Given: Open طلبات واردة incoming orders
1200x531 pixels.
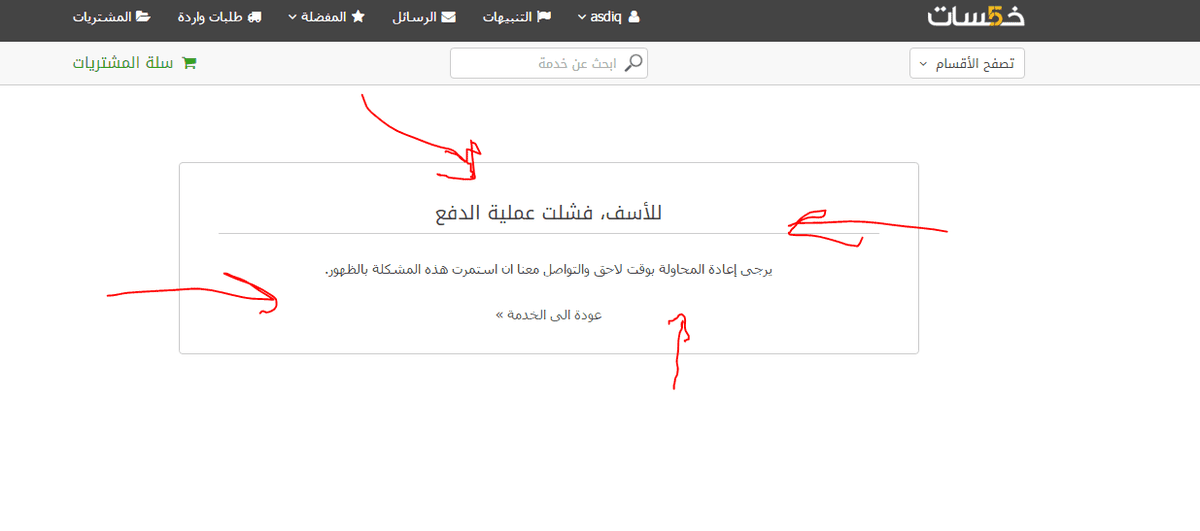Looking at the screenshot, I should tap(219, 17).
